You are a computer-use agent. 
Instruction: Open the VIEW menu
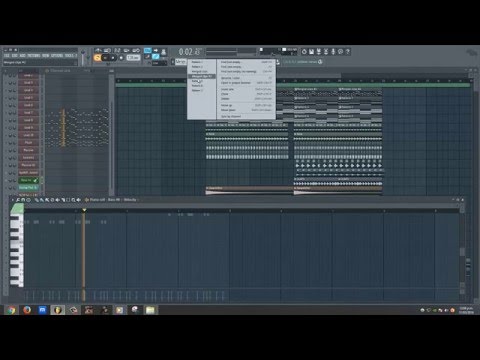[x=46, y=56]
